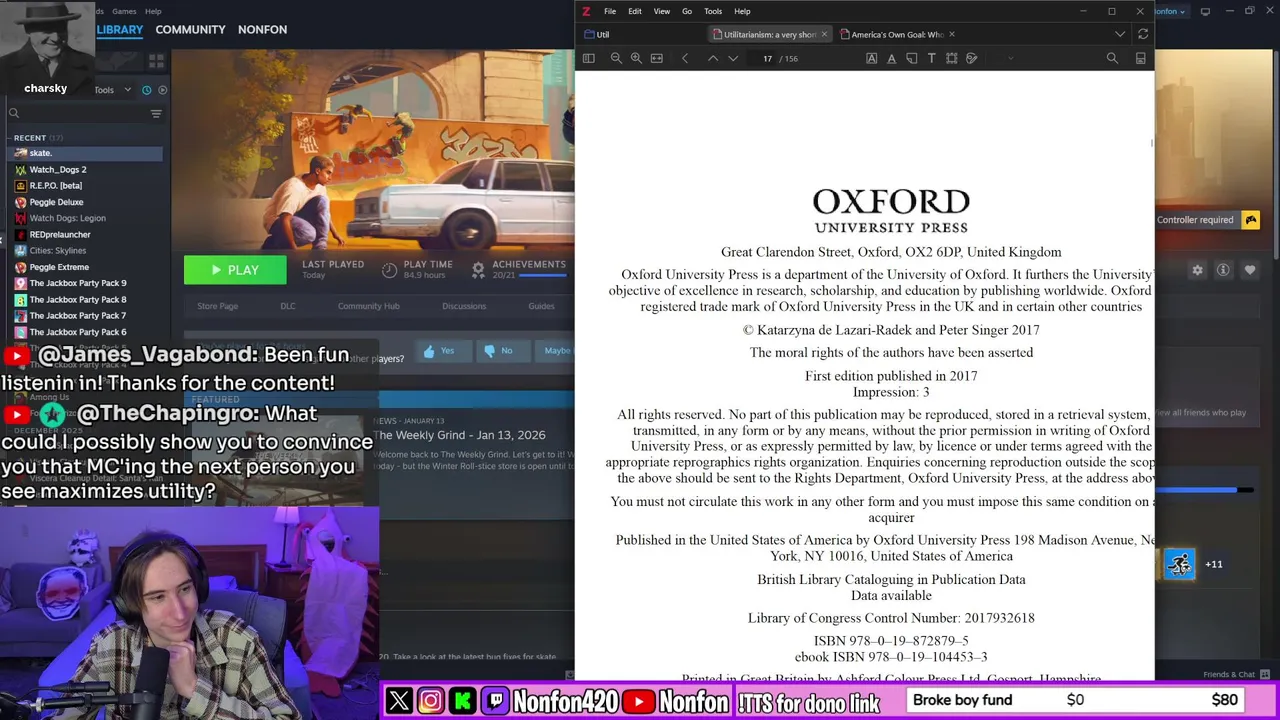Select the Draw annotation tool
The height and width of the screenshot is (720, 1280).
[972, 58]
